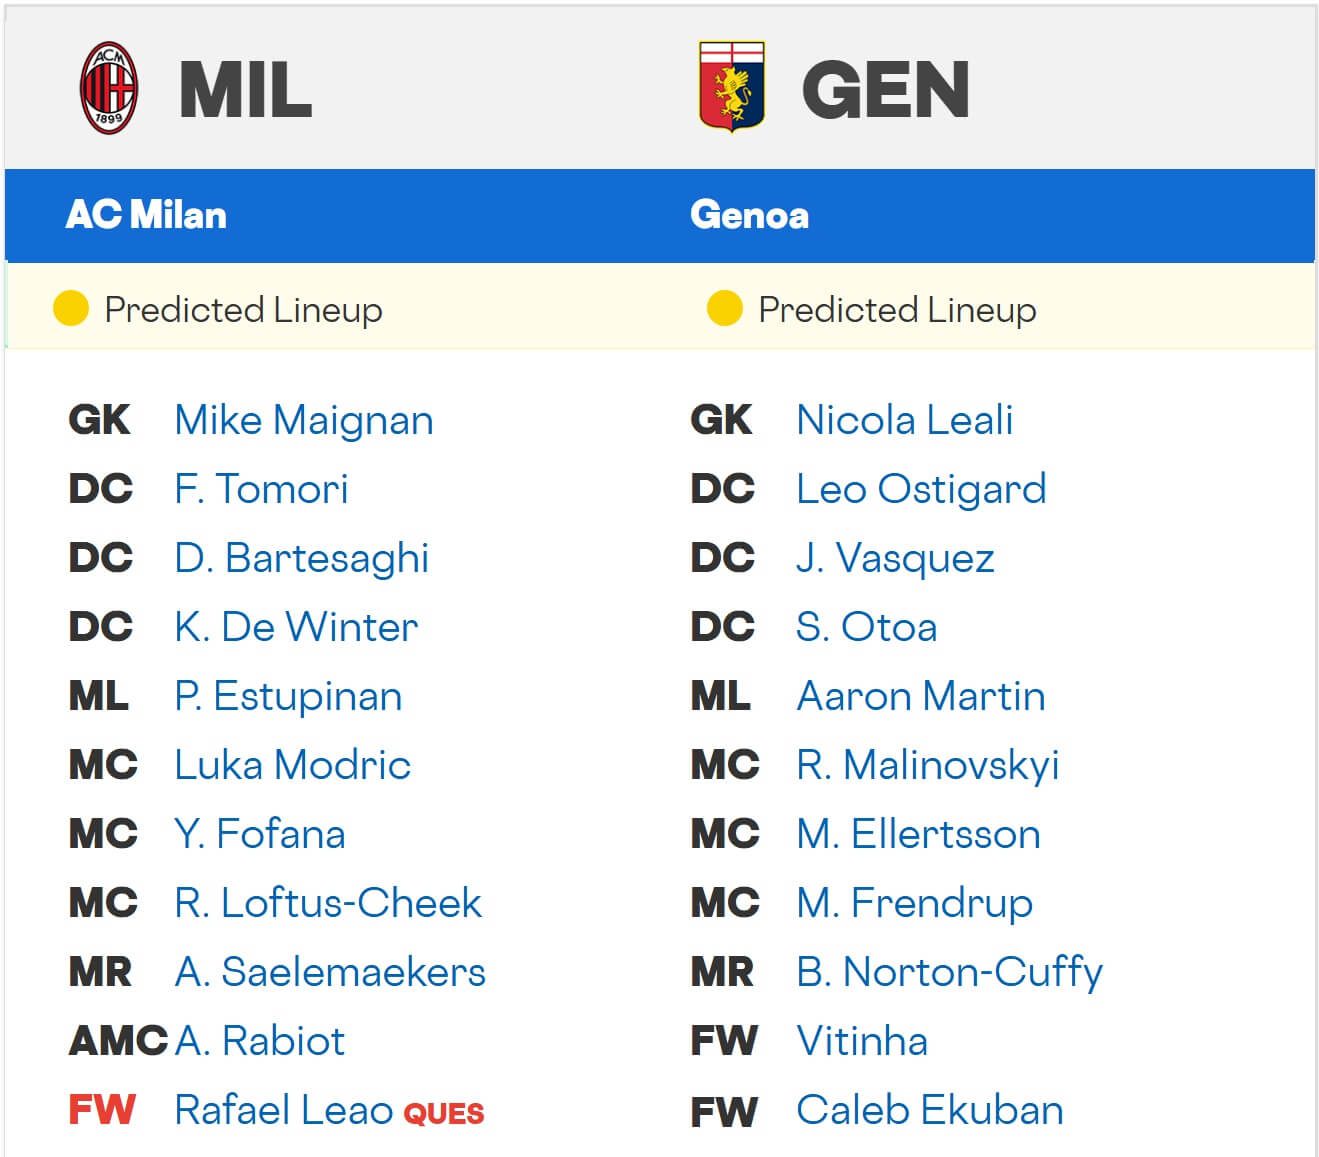Click the FW position label for Rafael Leao
The image size is (1319, 1157).
(x=100, y=1111)
